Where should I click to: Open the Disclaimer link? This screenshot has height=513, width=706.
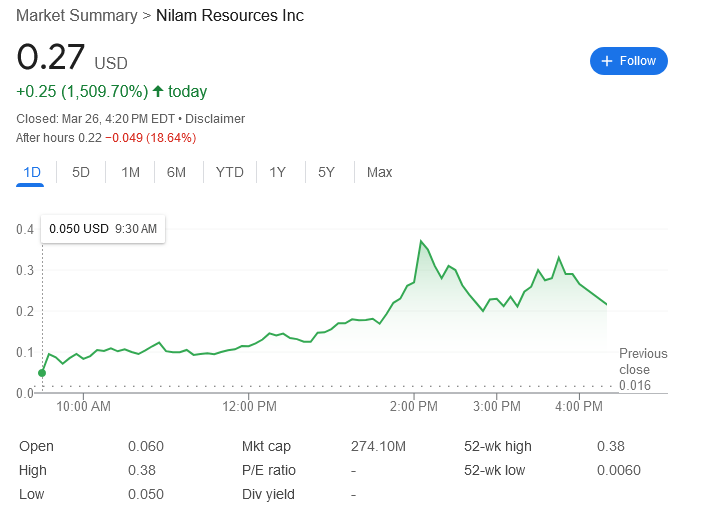tap(215, 118)
